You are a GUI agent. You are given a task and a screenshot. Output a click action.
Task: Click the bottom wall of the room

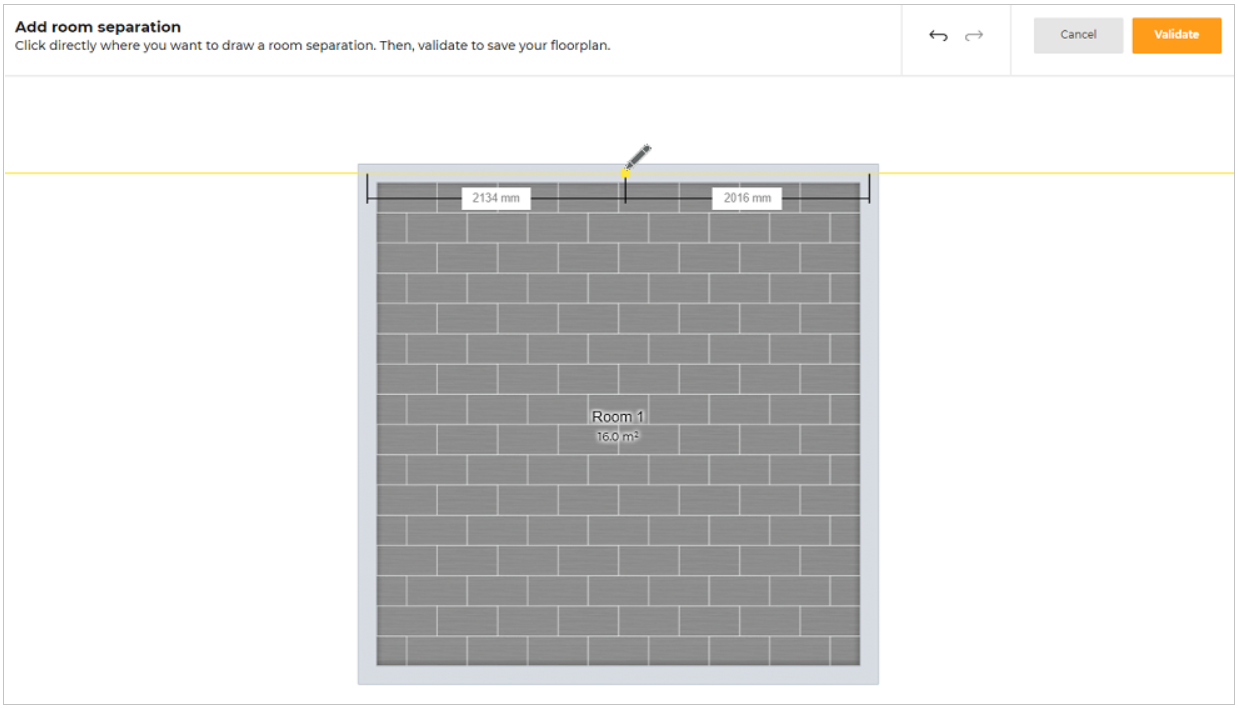click(x=618, y=675)
